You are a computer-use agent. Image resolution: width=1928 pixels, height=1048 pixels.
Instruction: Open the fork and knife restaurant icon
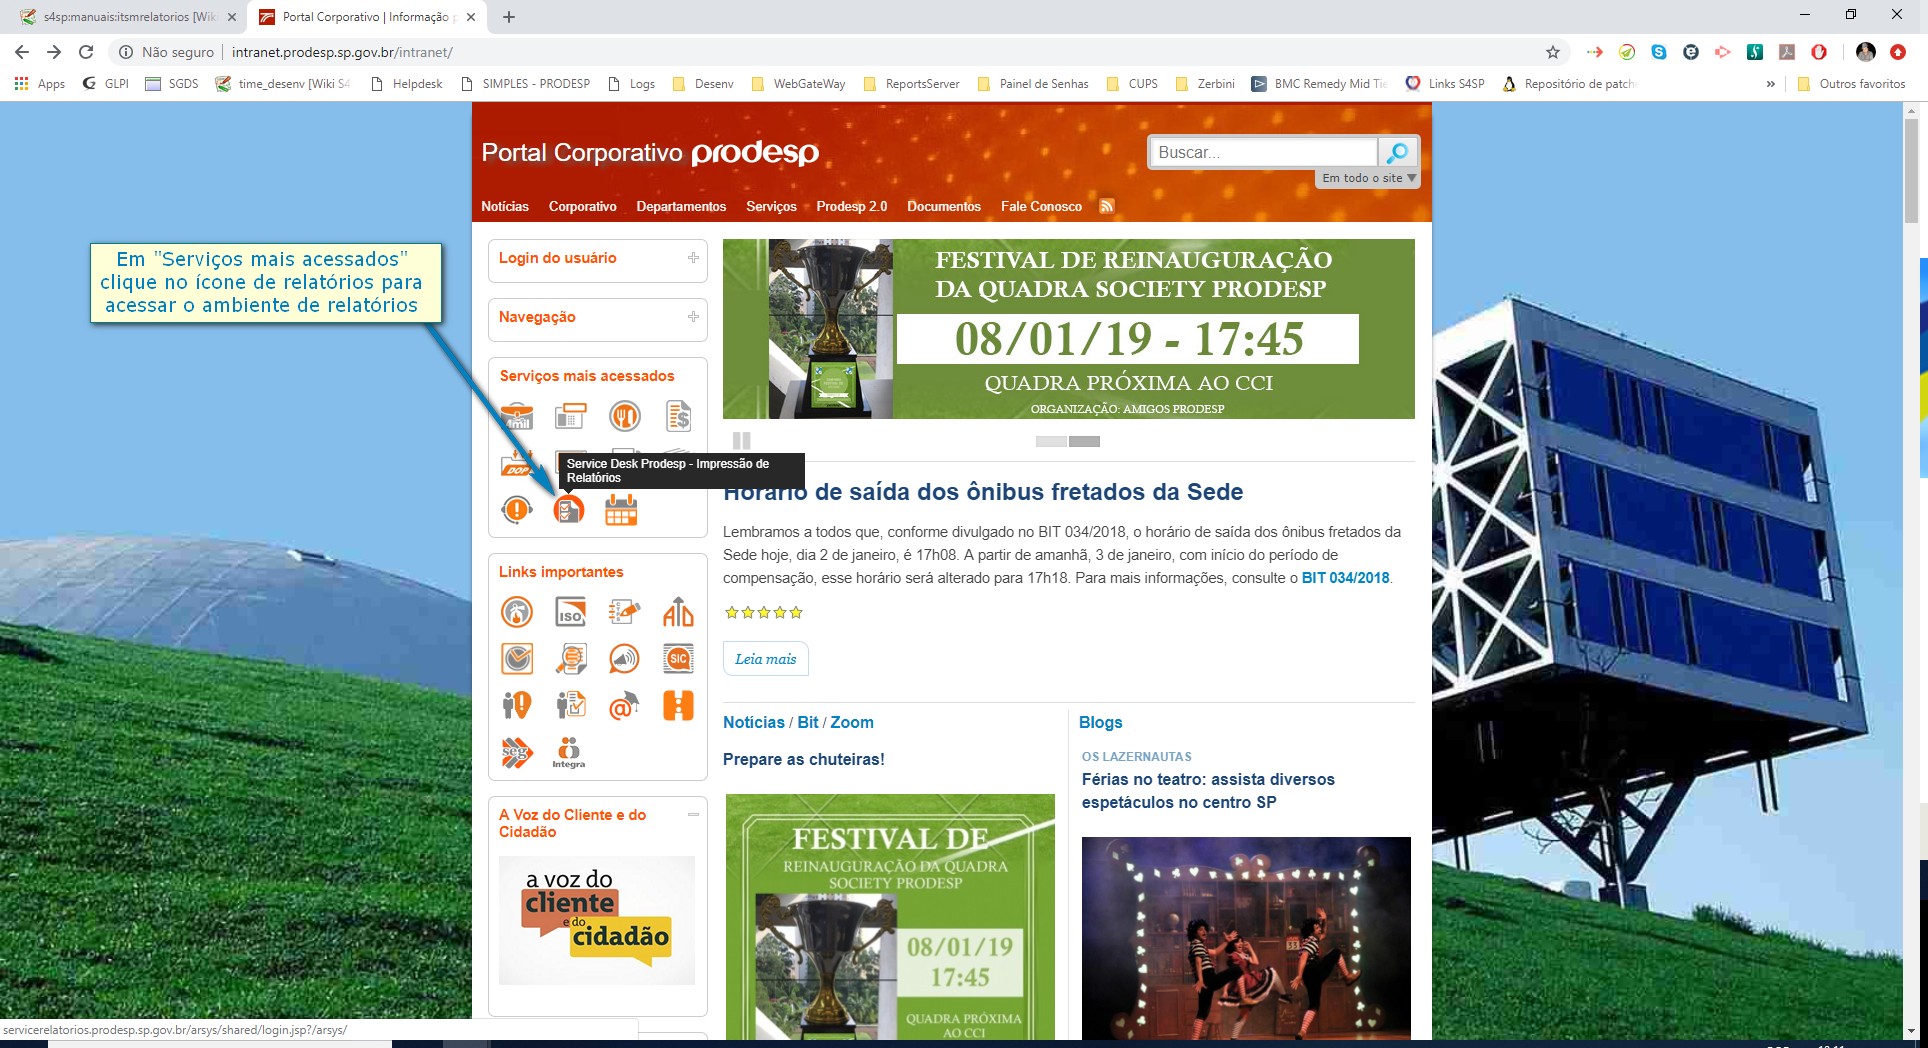pos(624,416)
